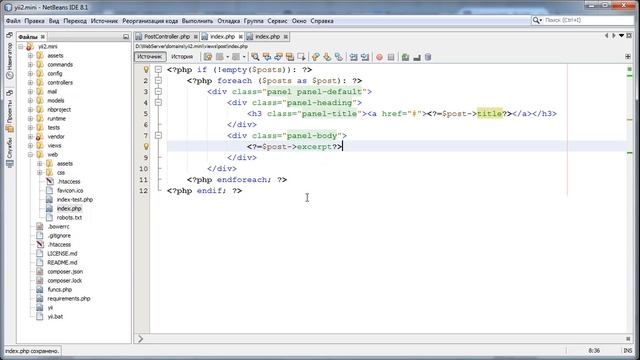Collapse the yii2.mini root tree node
Viewport: 640px width, 360px height.
pyautogui.click(x=21, y=47)
